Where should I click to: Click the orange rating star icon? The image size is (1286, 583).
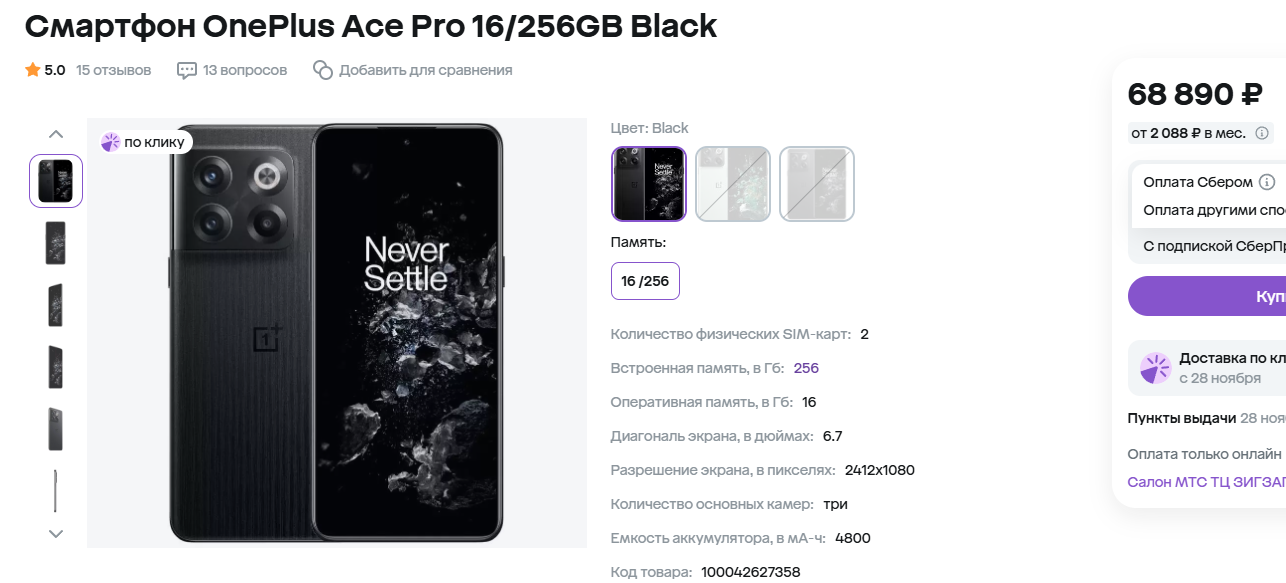33,70
